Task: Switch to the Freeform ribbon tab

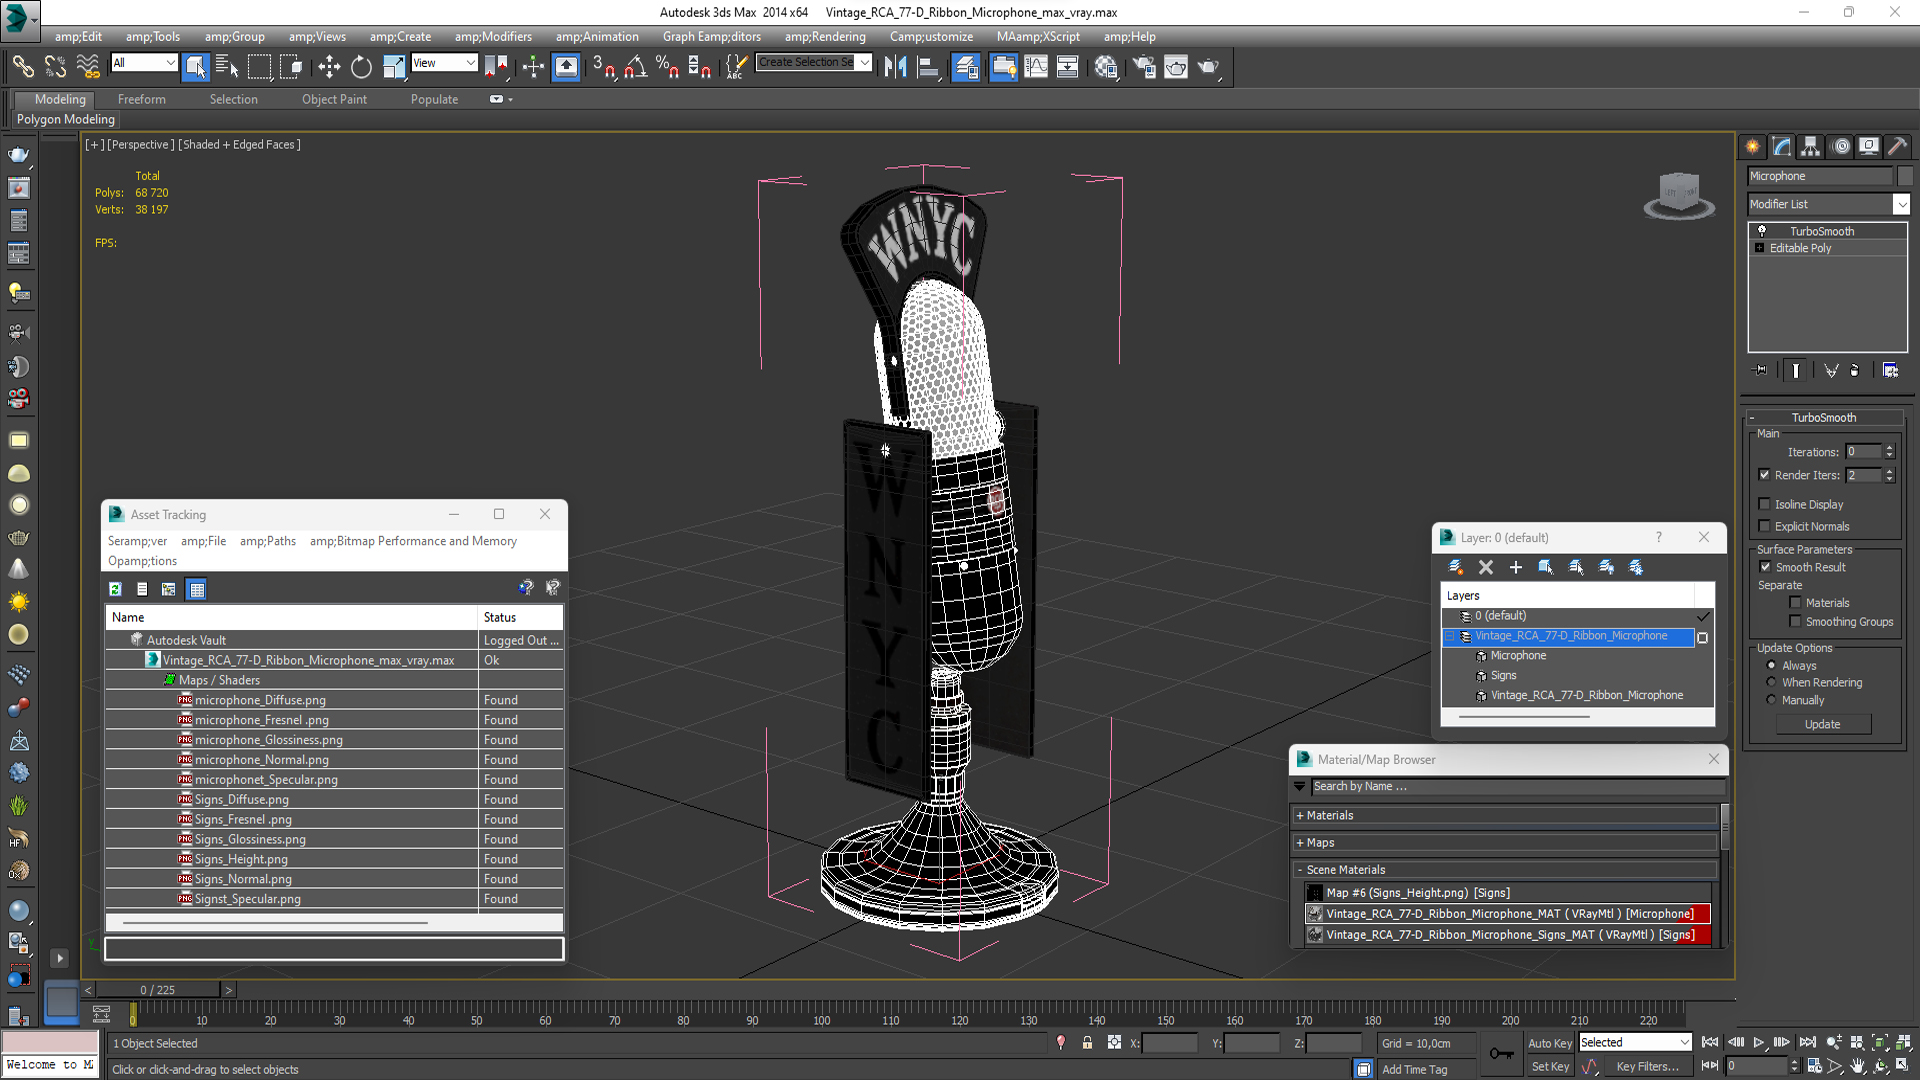Action: click(142, 99)
